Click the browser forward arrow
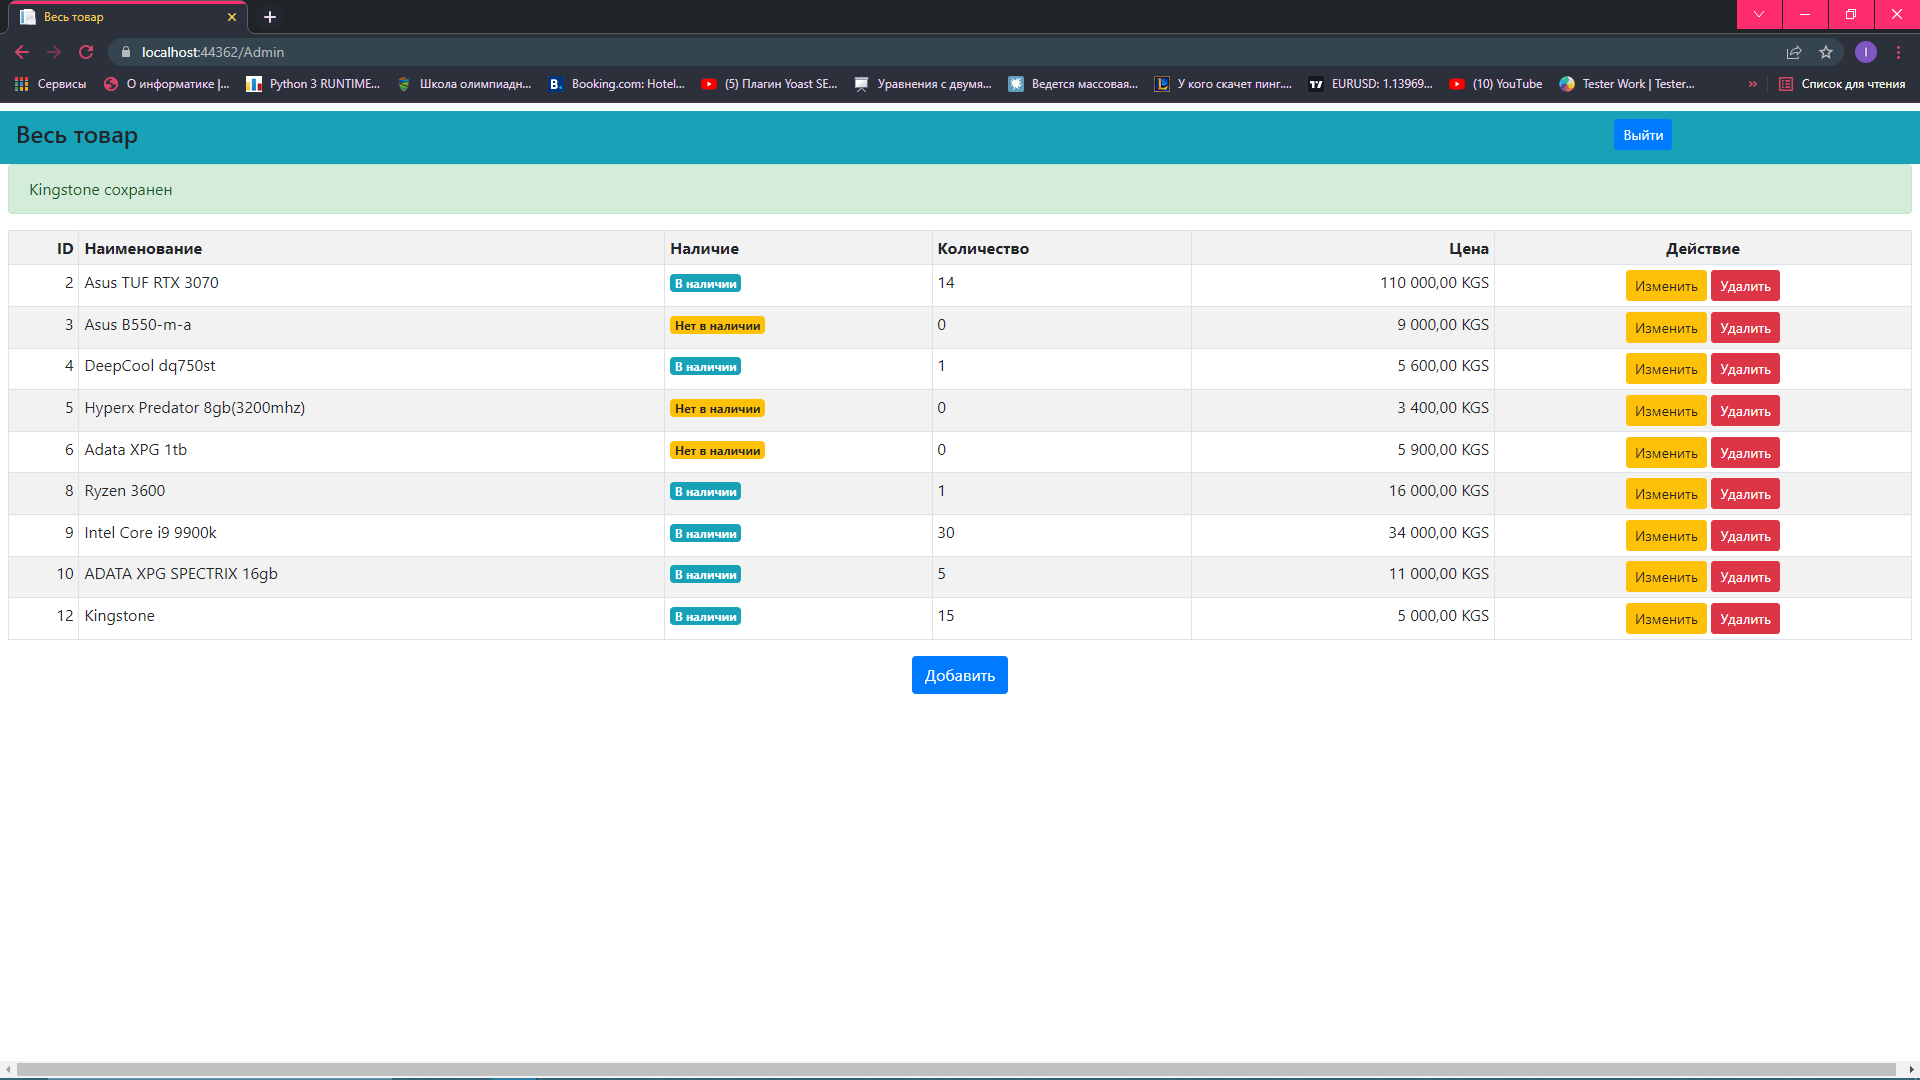The width and height of the screenshot is (1920, 1080). pyautogui.click(x=54, y=52)
